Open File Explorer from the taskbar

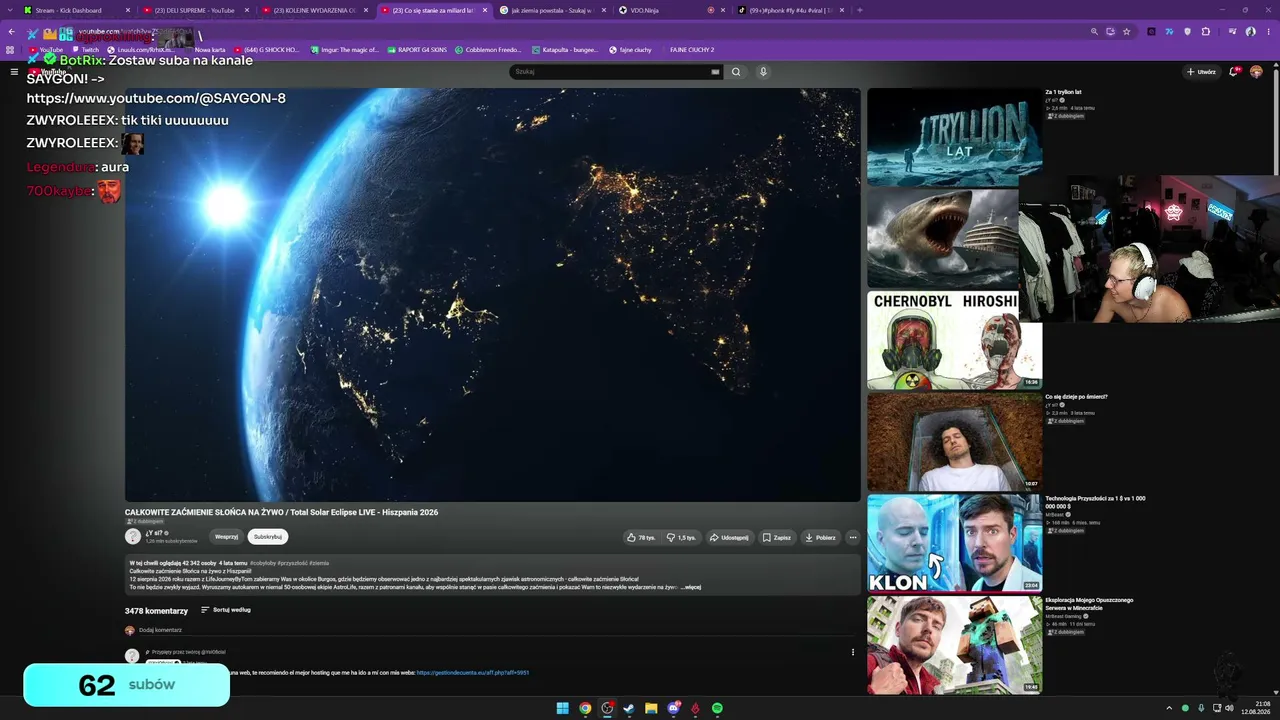pyautogui.click(x=651, y=708)
